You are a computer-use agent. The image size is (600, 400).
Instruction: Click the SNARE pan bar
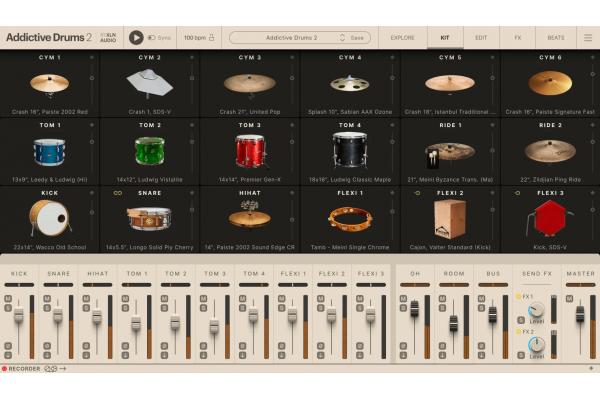58,285
